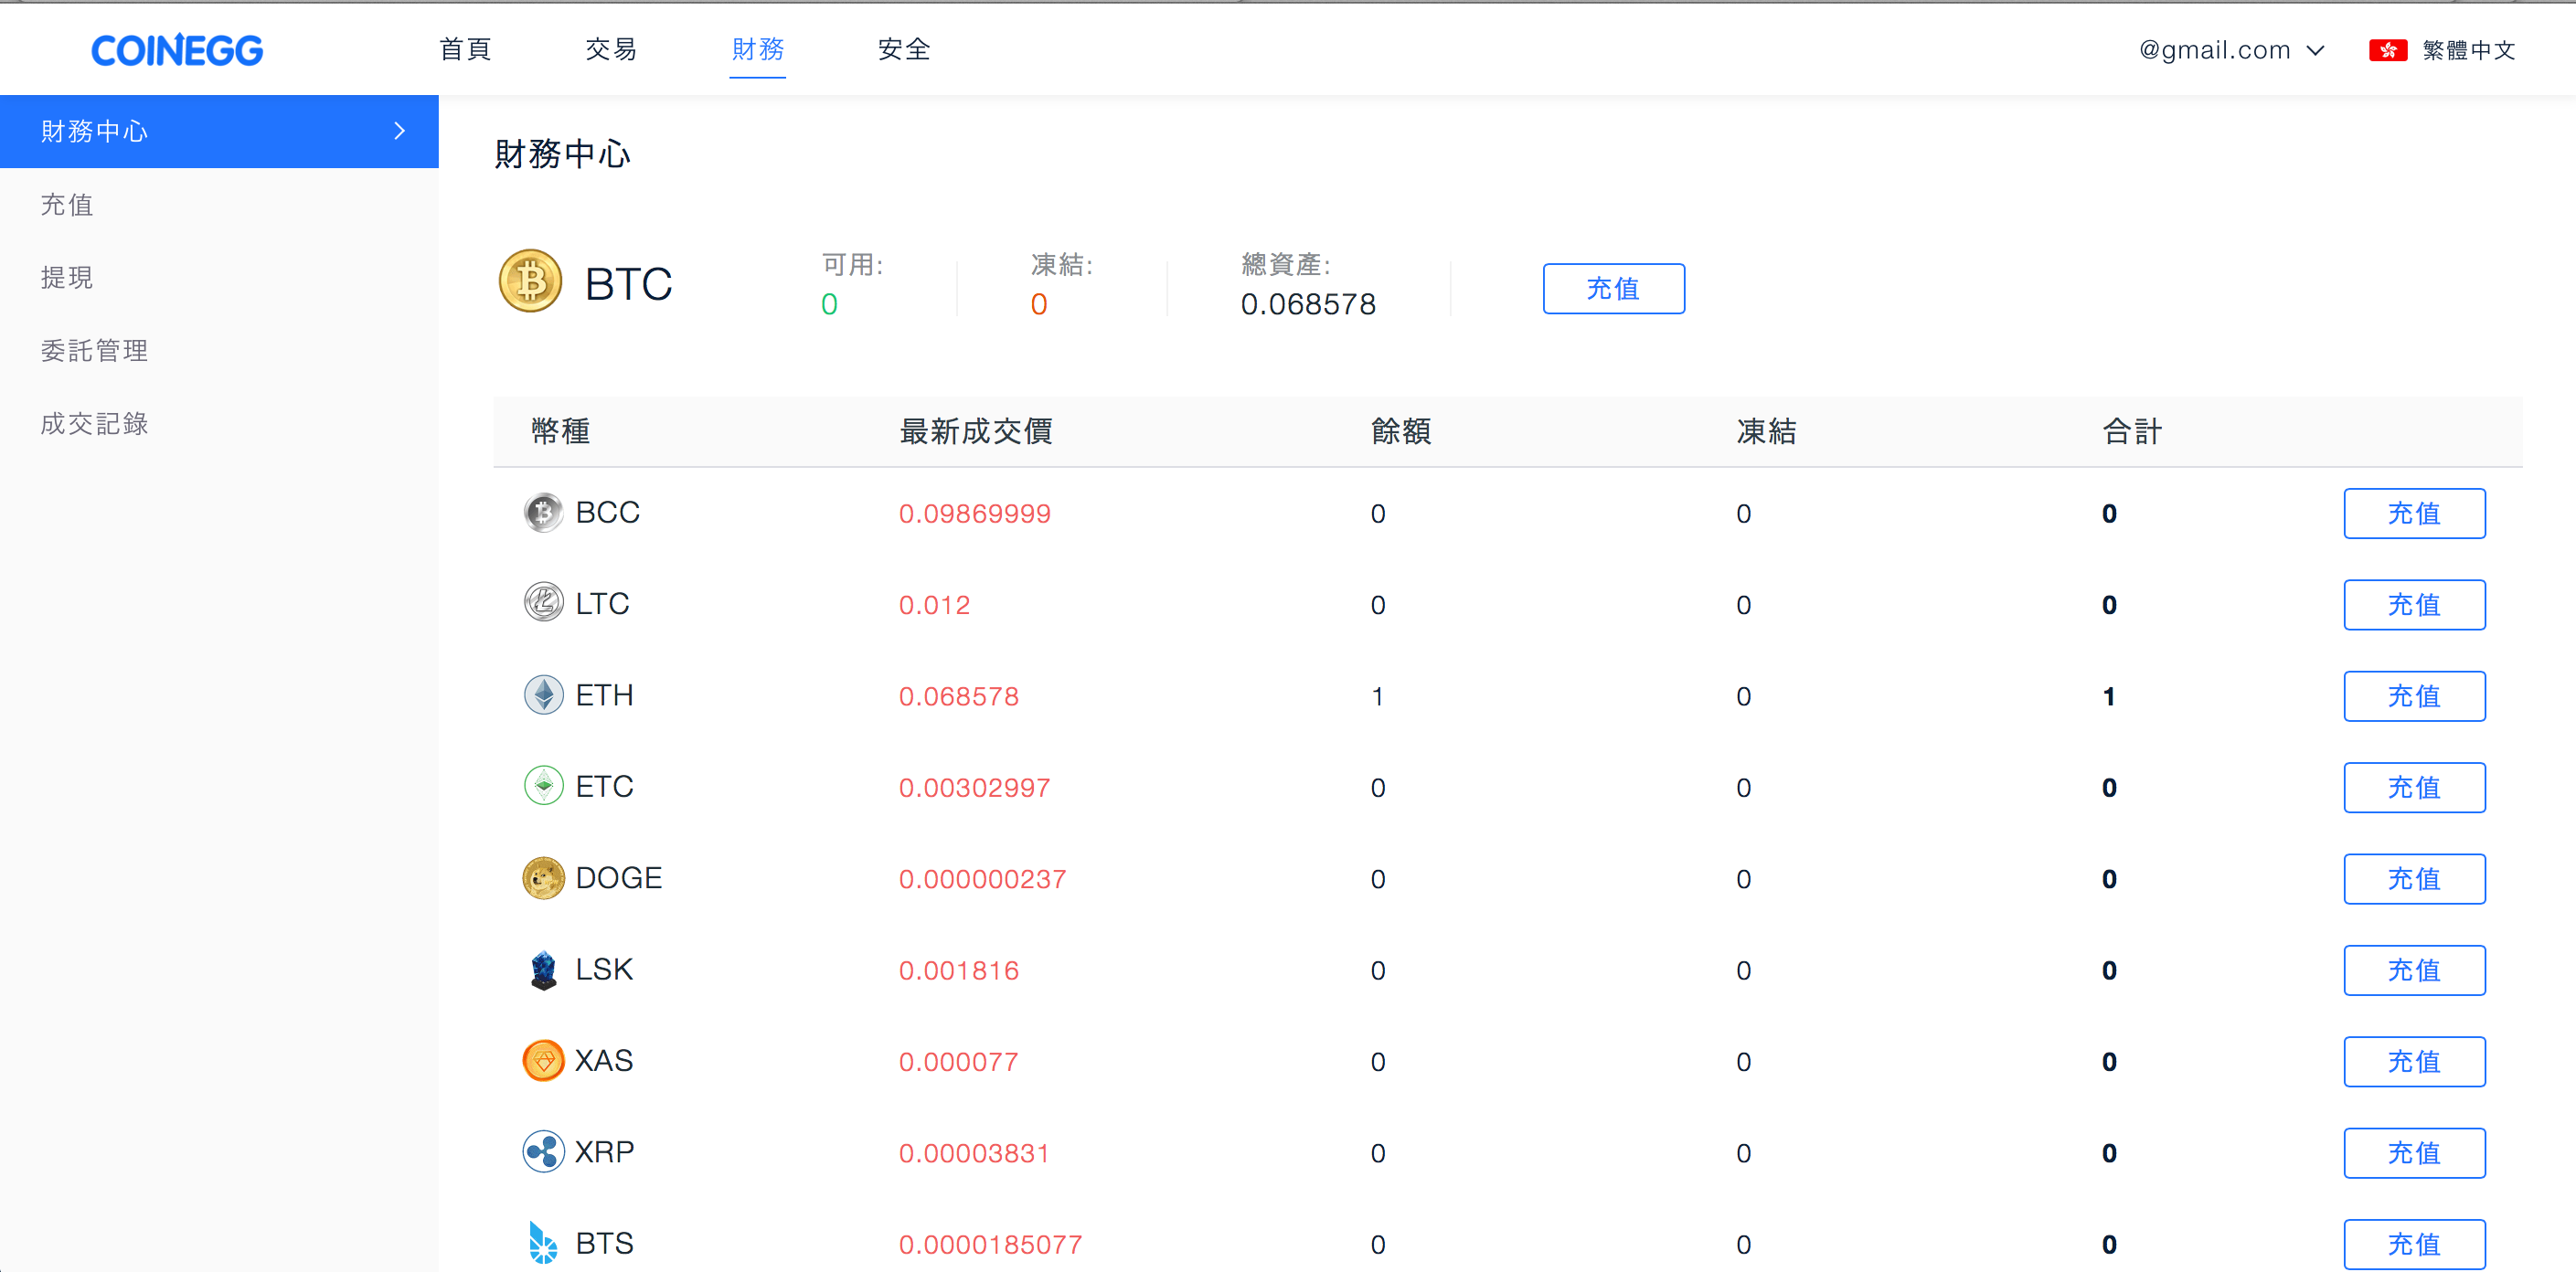Click the orange 凍結 value 0

1039,304
